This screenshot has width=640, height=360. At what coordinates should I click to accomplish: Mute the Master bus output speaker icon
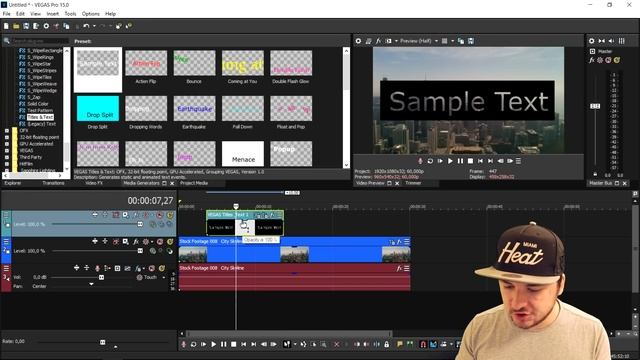(x=611, y=41)
